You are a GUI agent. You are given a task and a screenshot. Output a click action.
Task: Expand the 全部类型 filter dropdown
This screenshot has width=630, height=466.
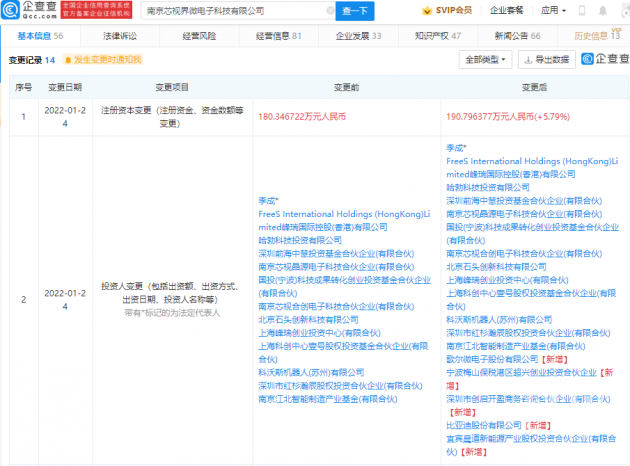click(x=485, y=60)
